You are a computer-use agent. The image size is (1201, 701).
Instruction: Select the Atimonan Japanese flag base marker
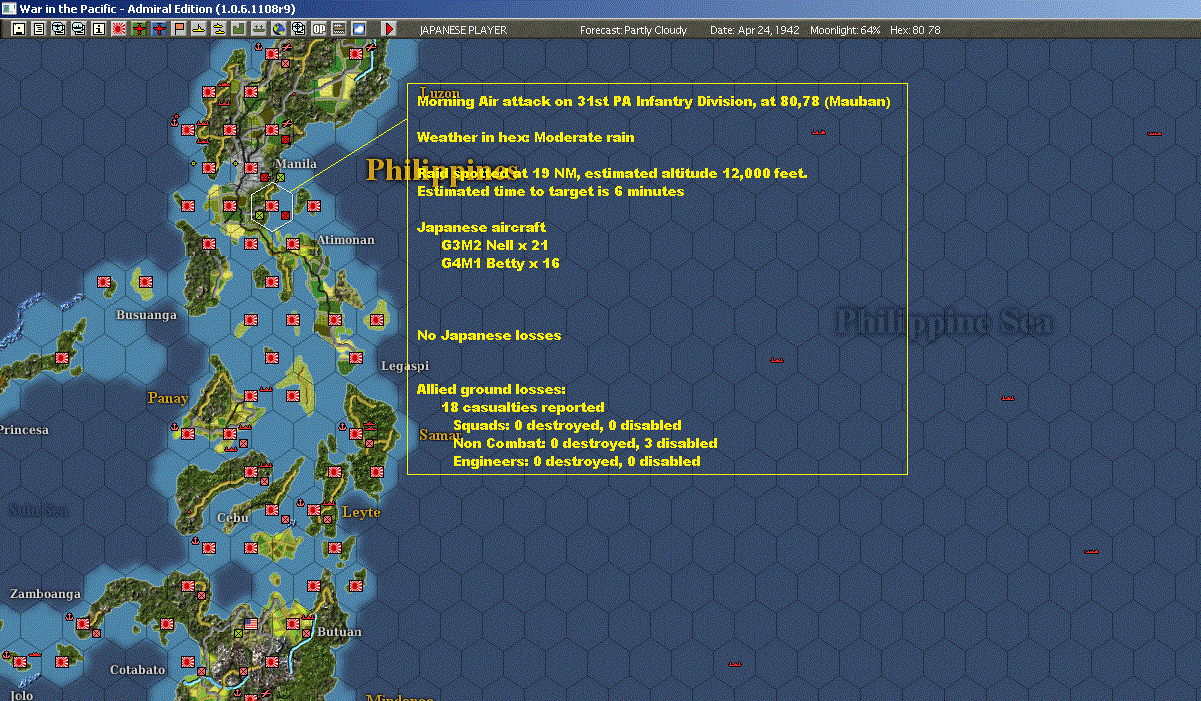[x=293, y=244]
